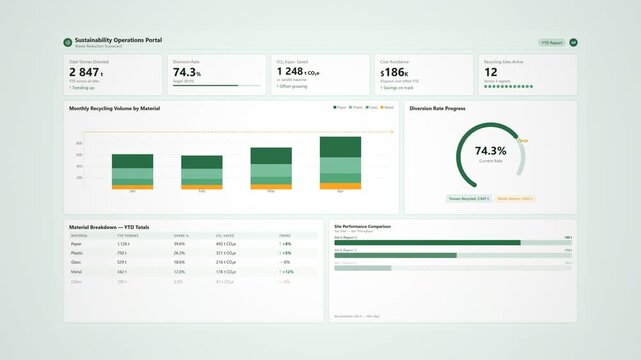Click the February stacked bar

coord(202,172)
